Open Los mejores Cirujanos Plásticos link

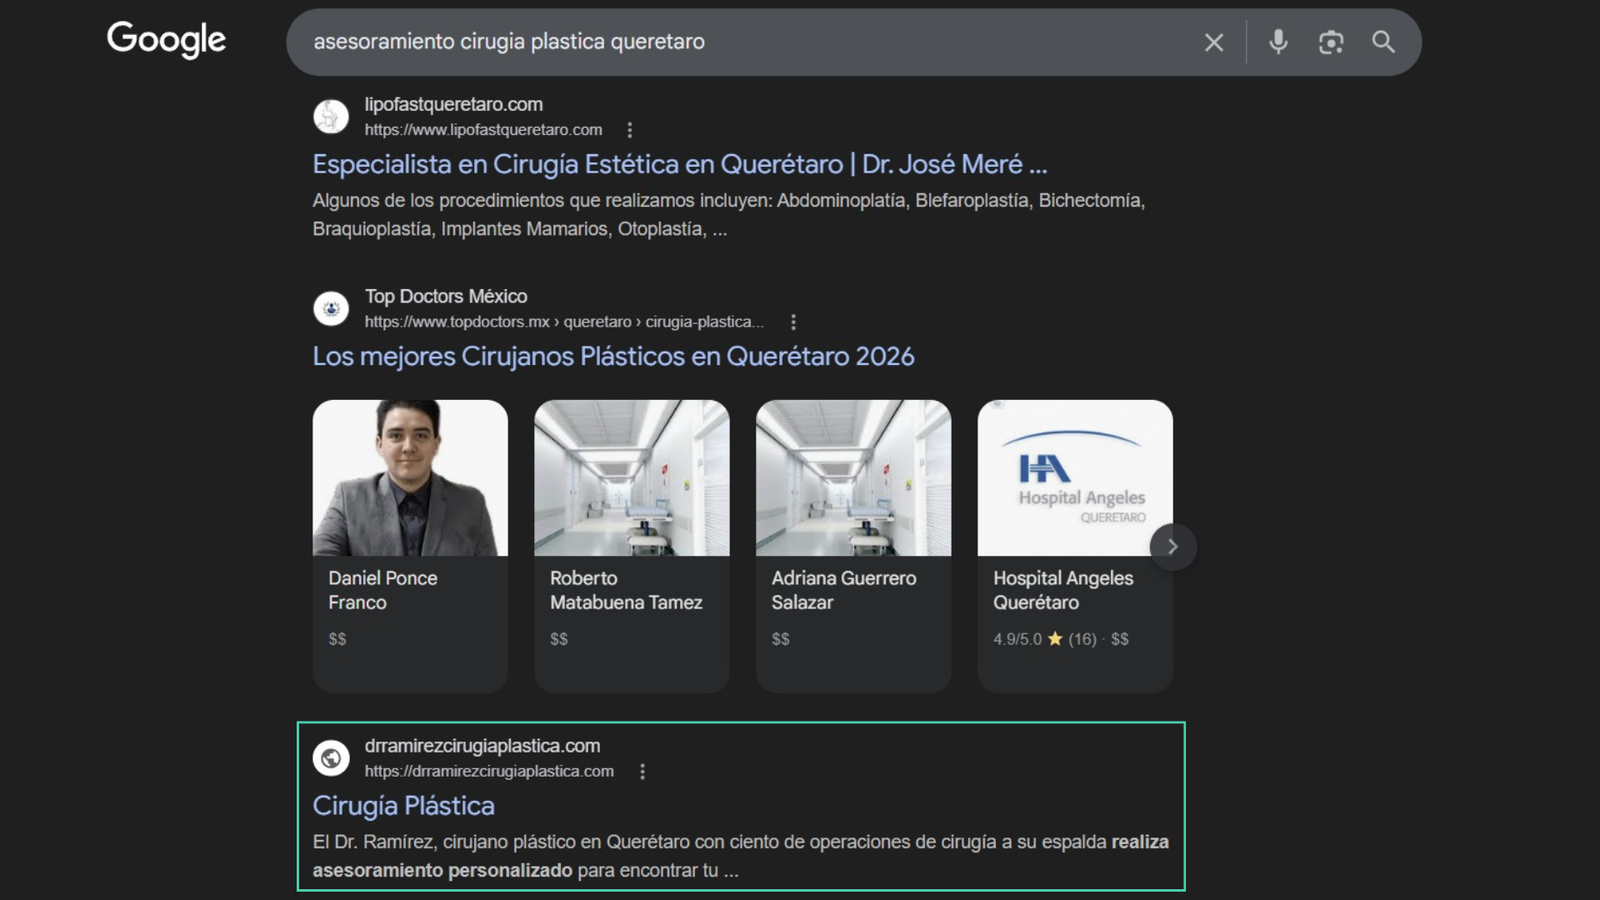pyautogui.click(x=613, y=356)
